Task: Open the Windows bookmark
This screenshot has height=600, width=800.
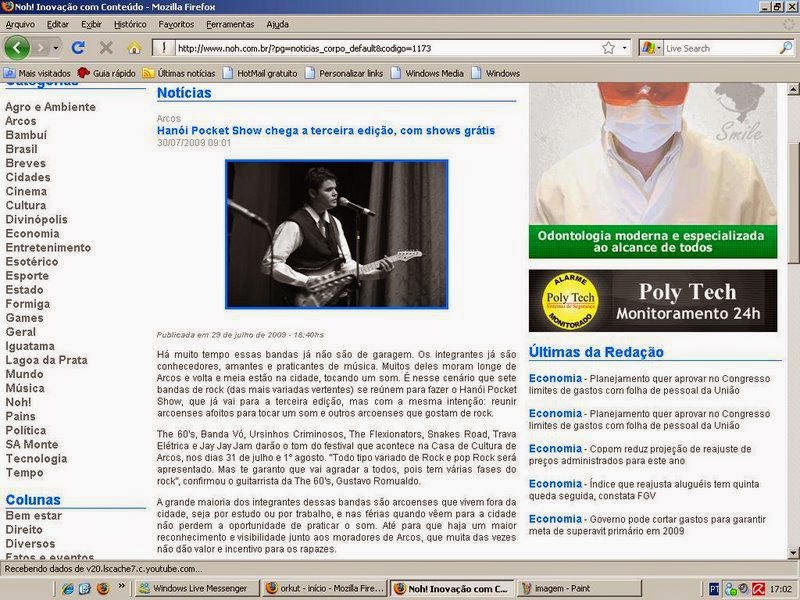Action: (496, 73)
